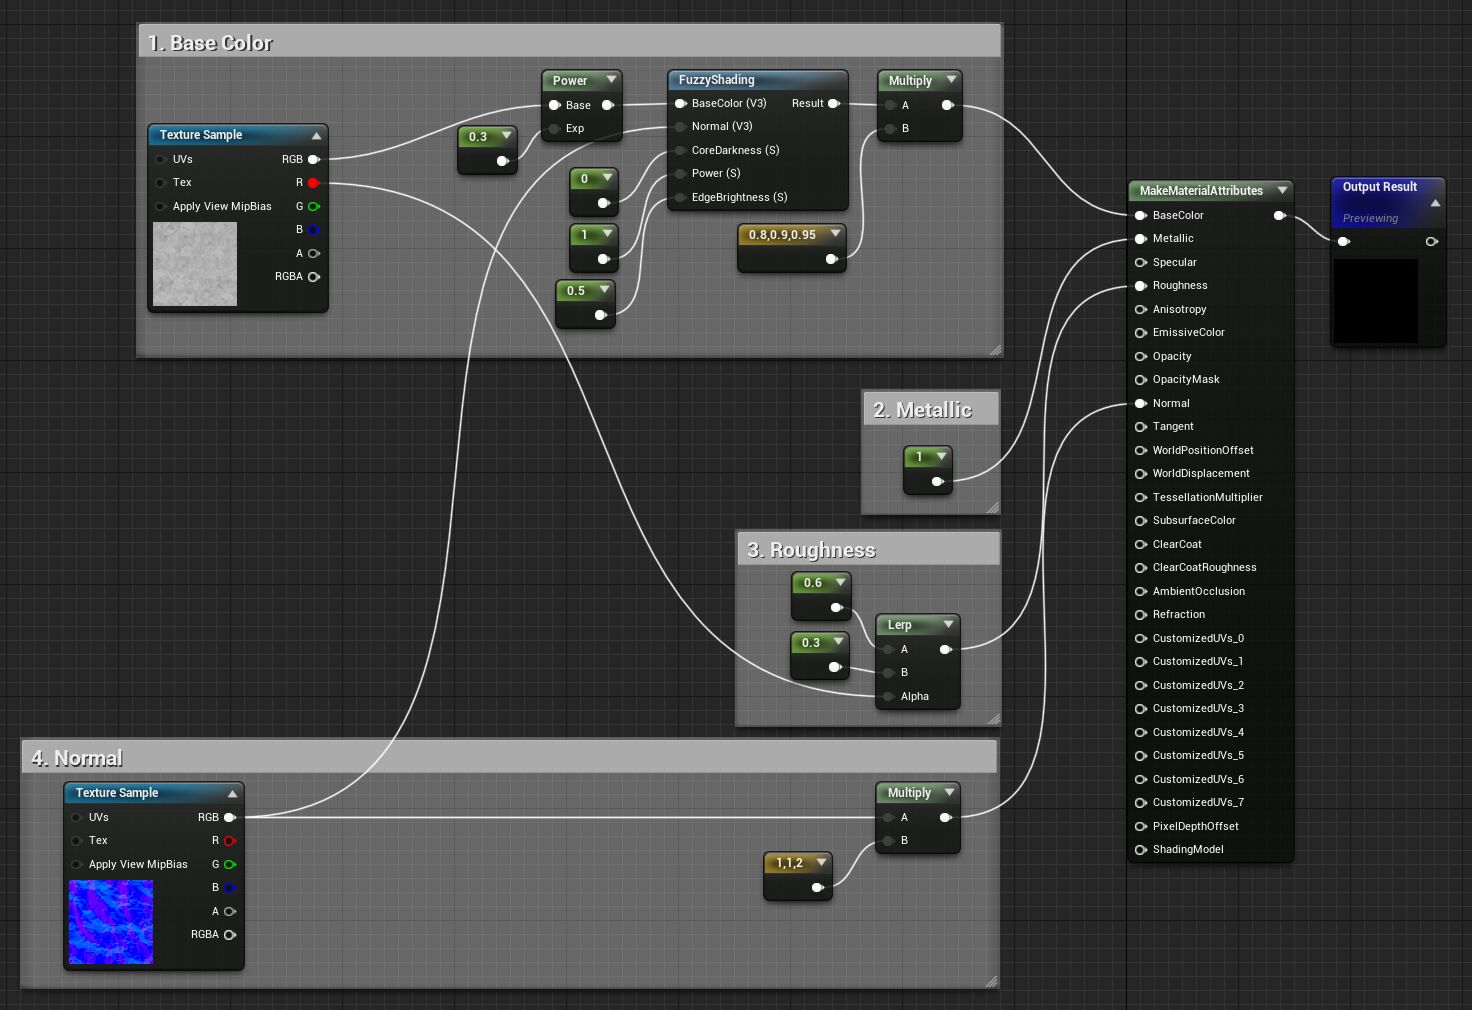Click the input pin of Output Result node

(1344, 241)
